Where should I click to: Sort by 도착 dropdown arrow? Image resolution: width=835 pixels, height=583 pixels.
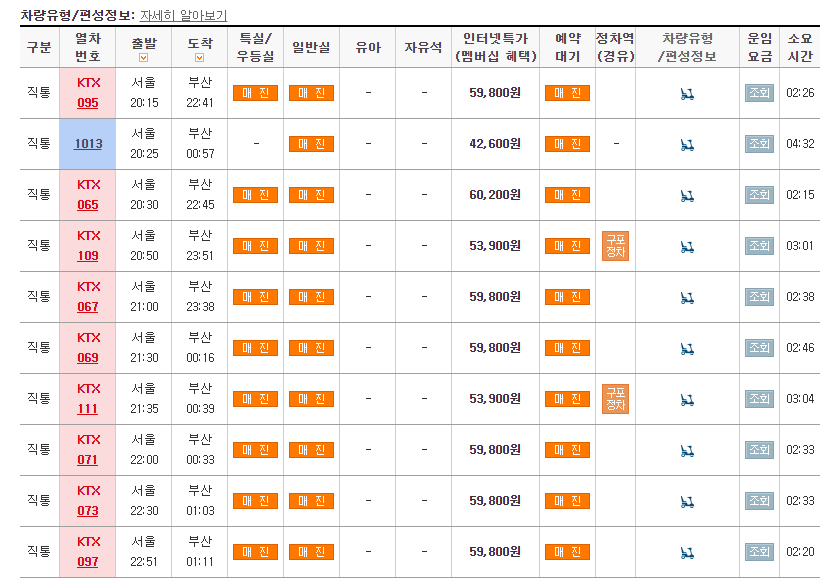pos(199,58)
